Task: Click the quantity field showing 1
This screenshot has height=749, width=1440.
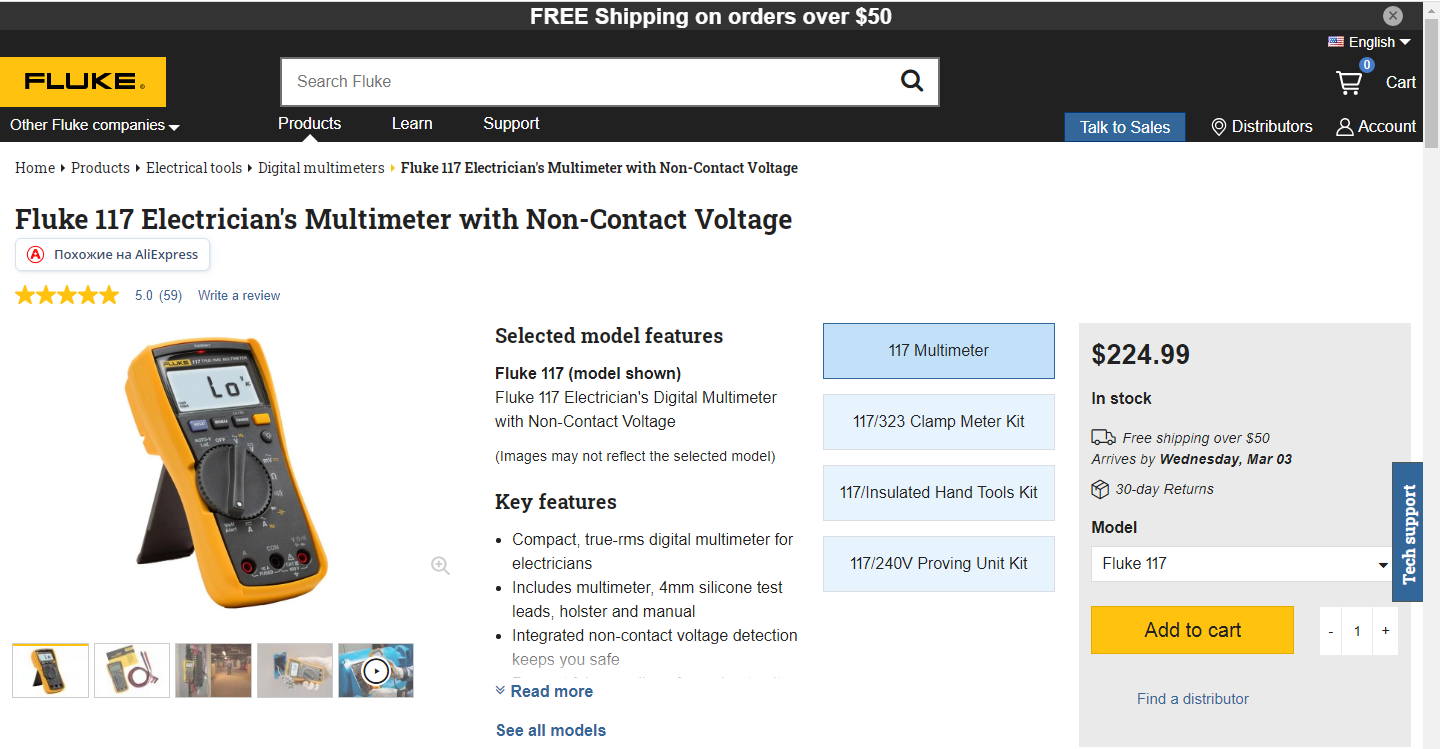Action: click(1358, 631)
